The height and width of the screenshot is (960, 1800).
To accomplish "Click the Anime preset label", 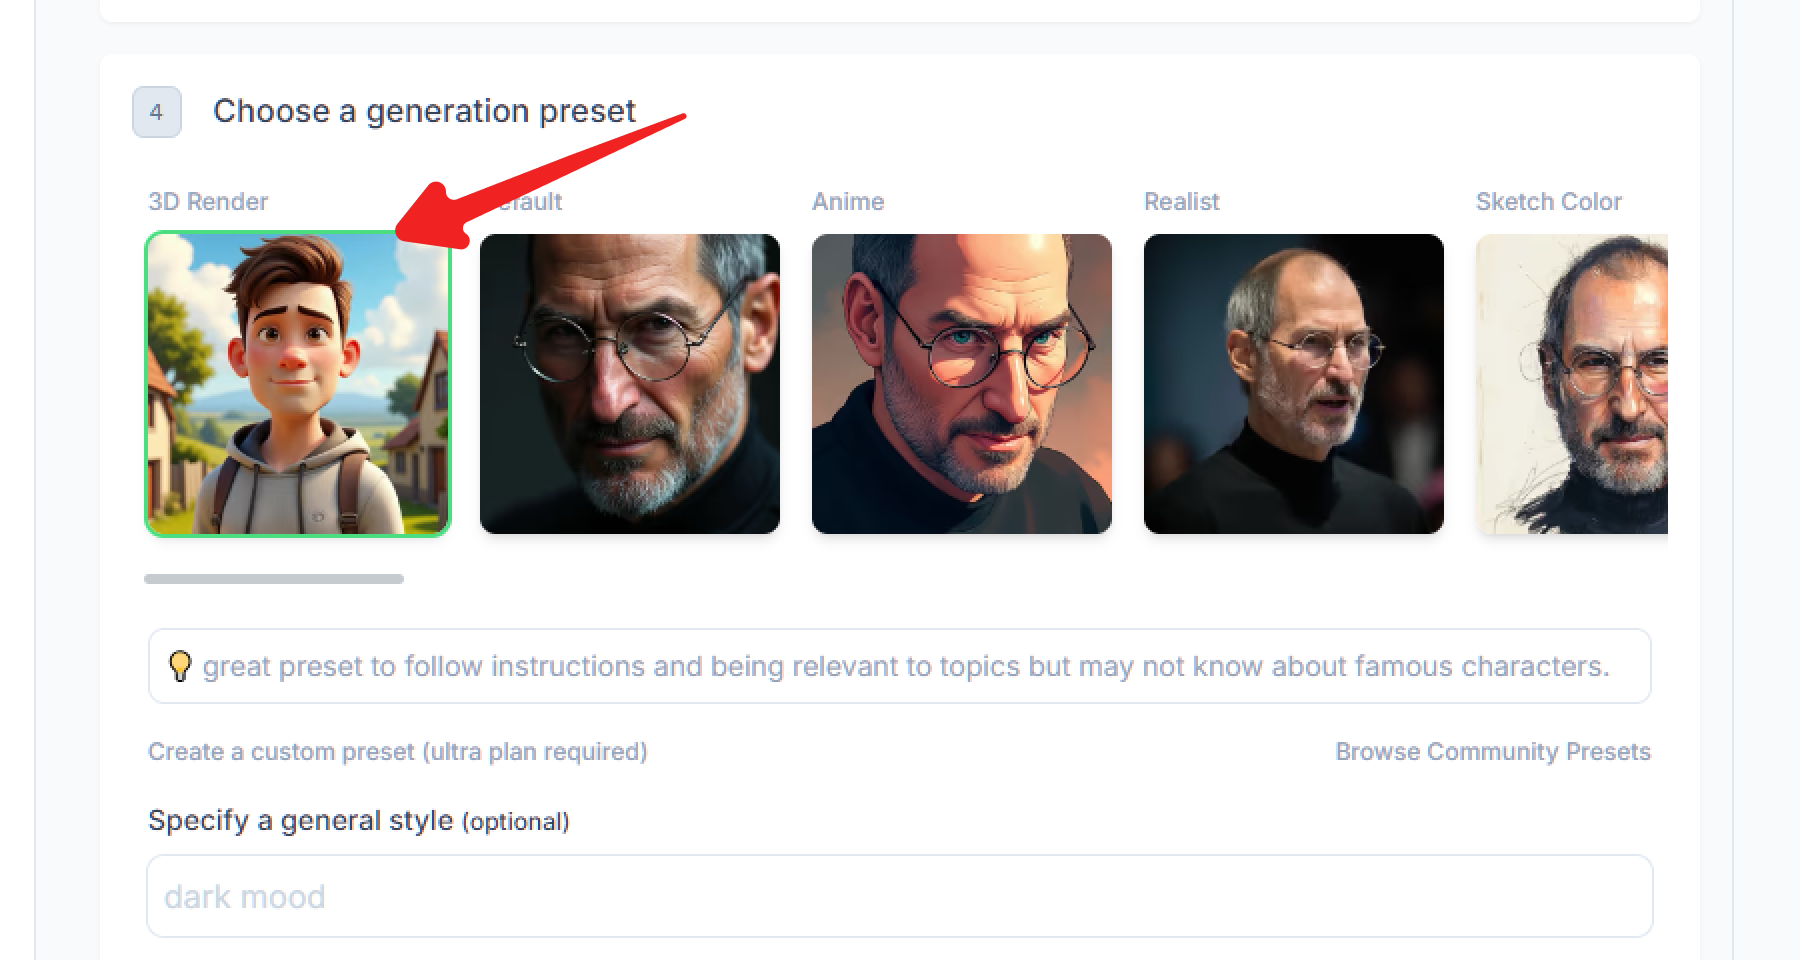I will pos(847,201).
